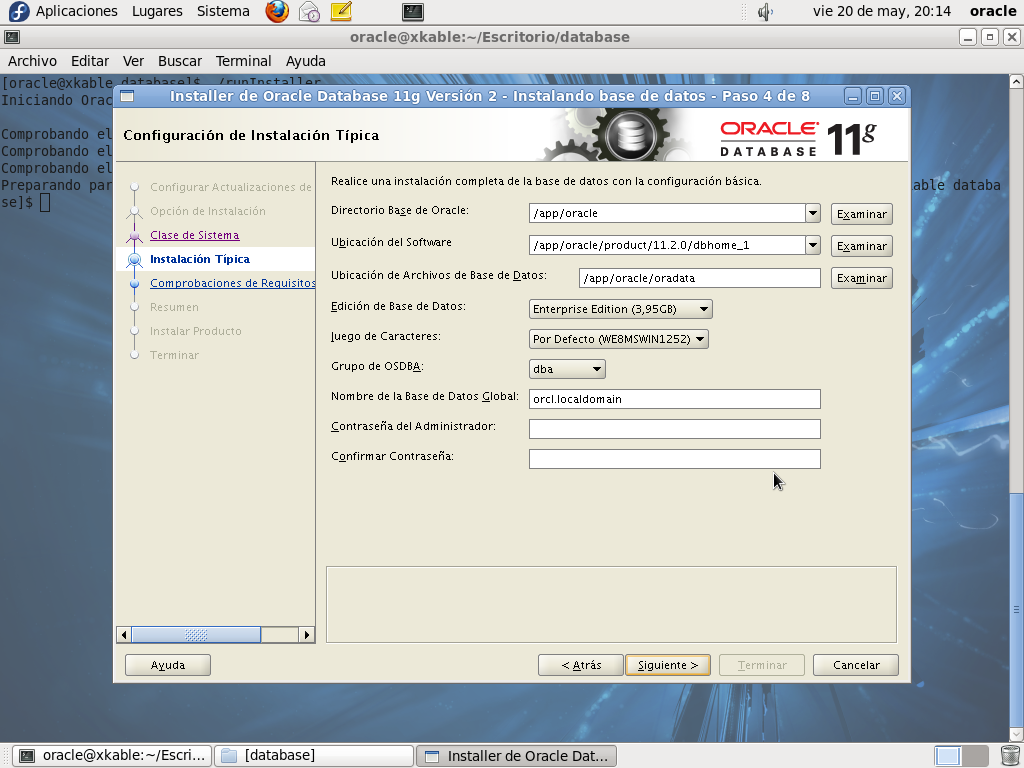Click 'Instalar Producto' step text

click(196, 331)
